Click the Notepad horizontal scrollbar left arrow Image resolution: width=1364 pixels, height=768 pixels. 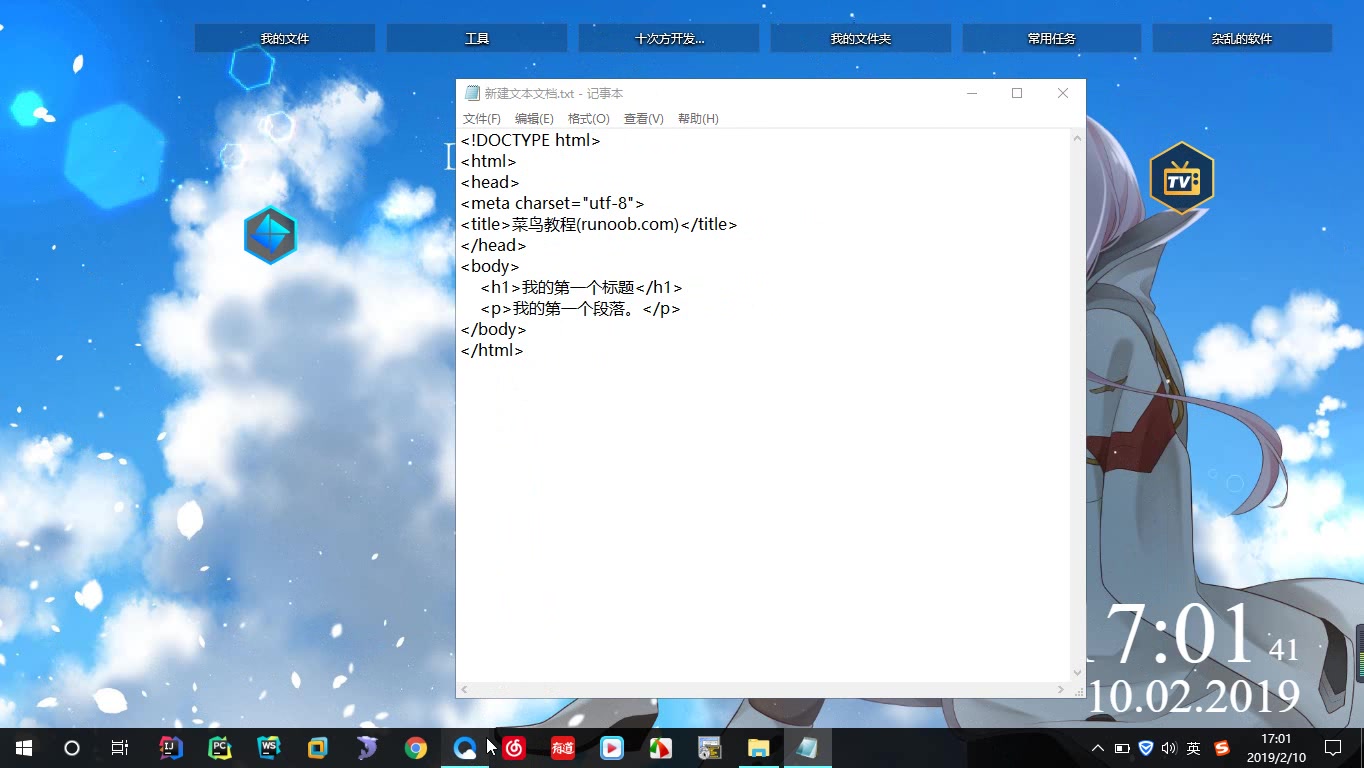[465, 690]
